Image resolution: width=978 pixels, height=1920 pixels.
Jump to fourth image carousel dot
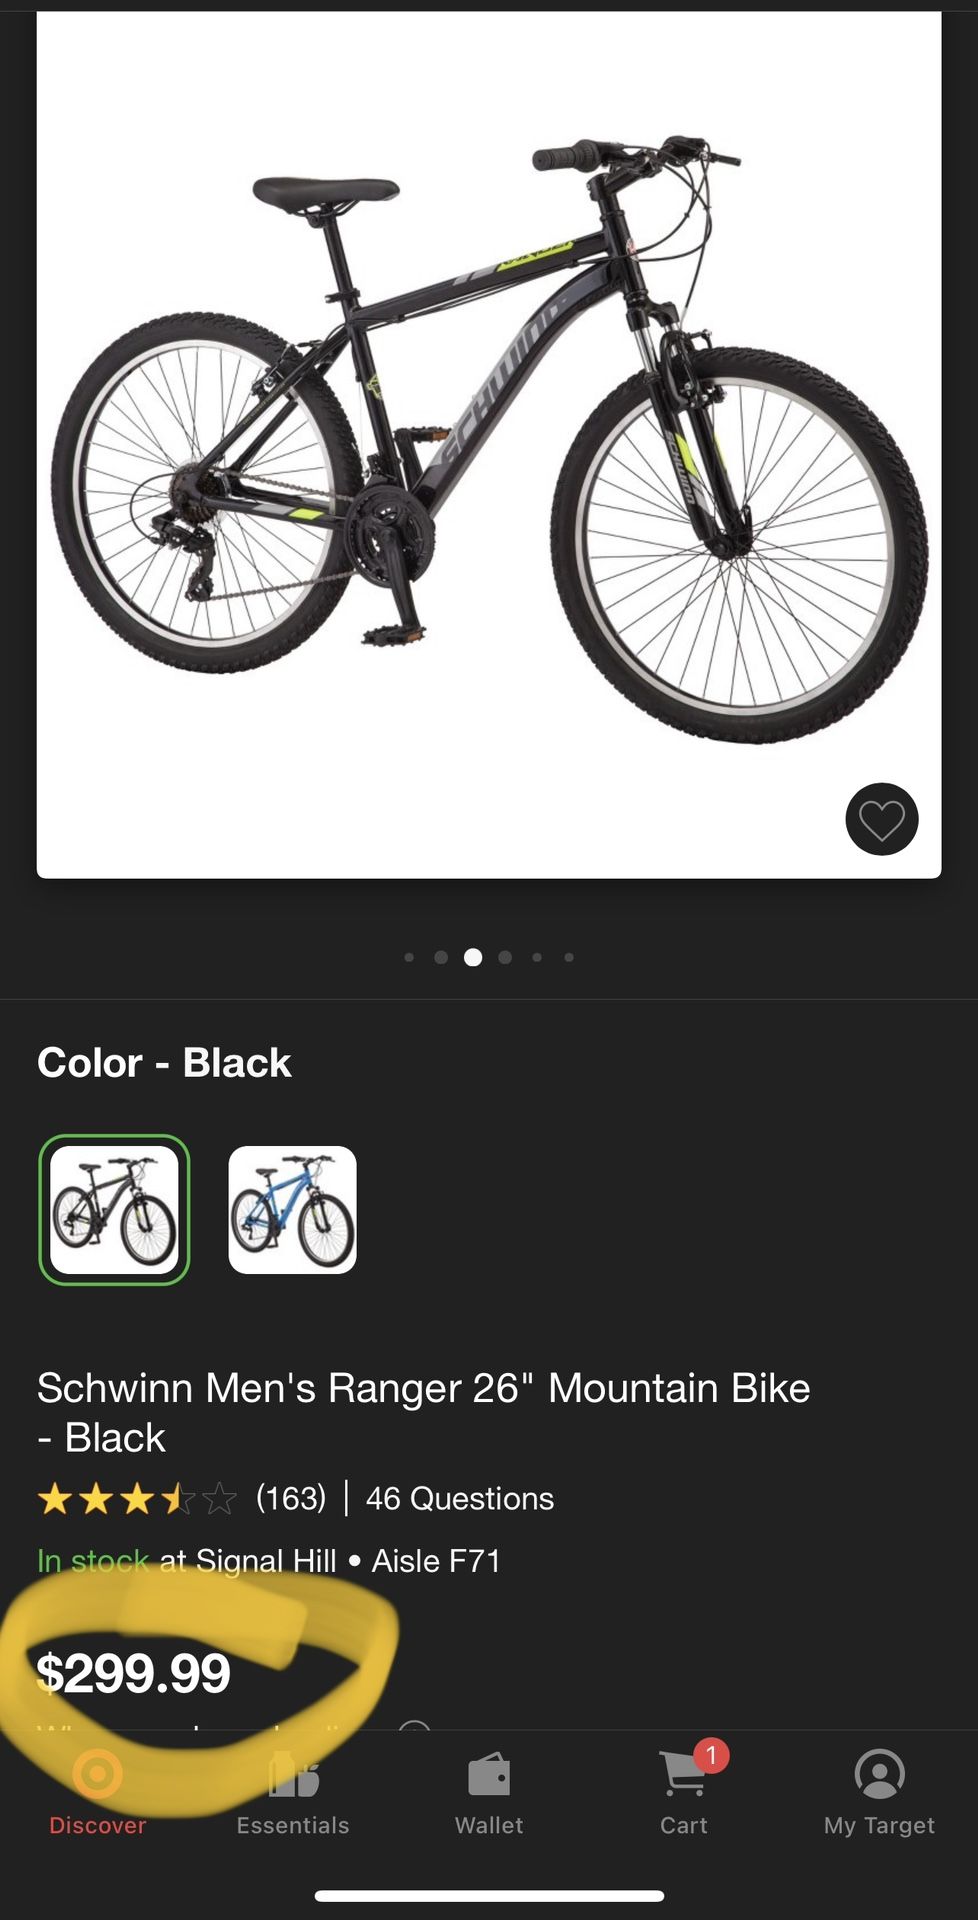[x=505, y=957]
